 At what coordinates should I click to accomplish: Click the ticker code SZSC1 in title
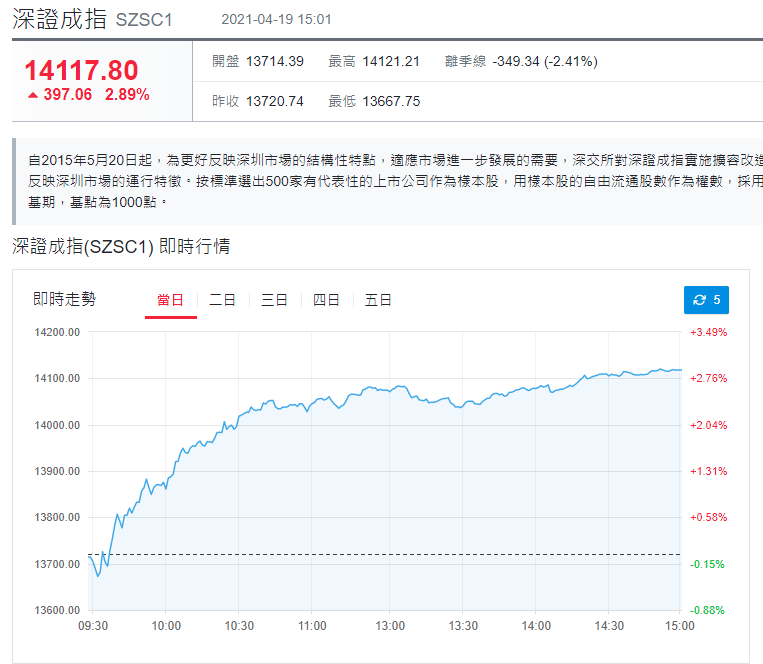point(144,20)
